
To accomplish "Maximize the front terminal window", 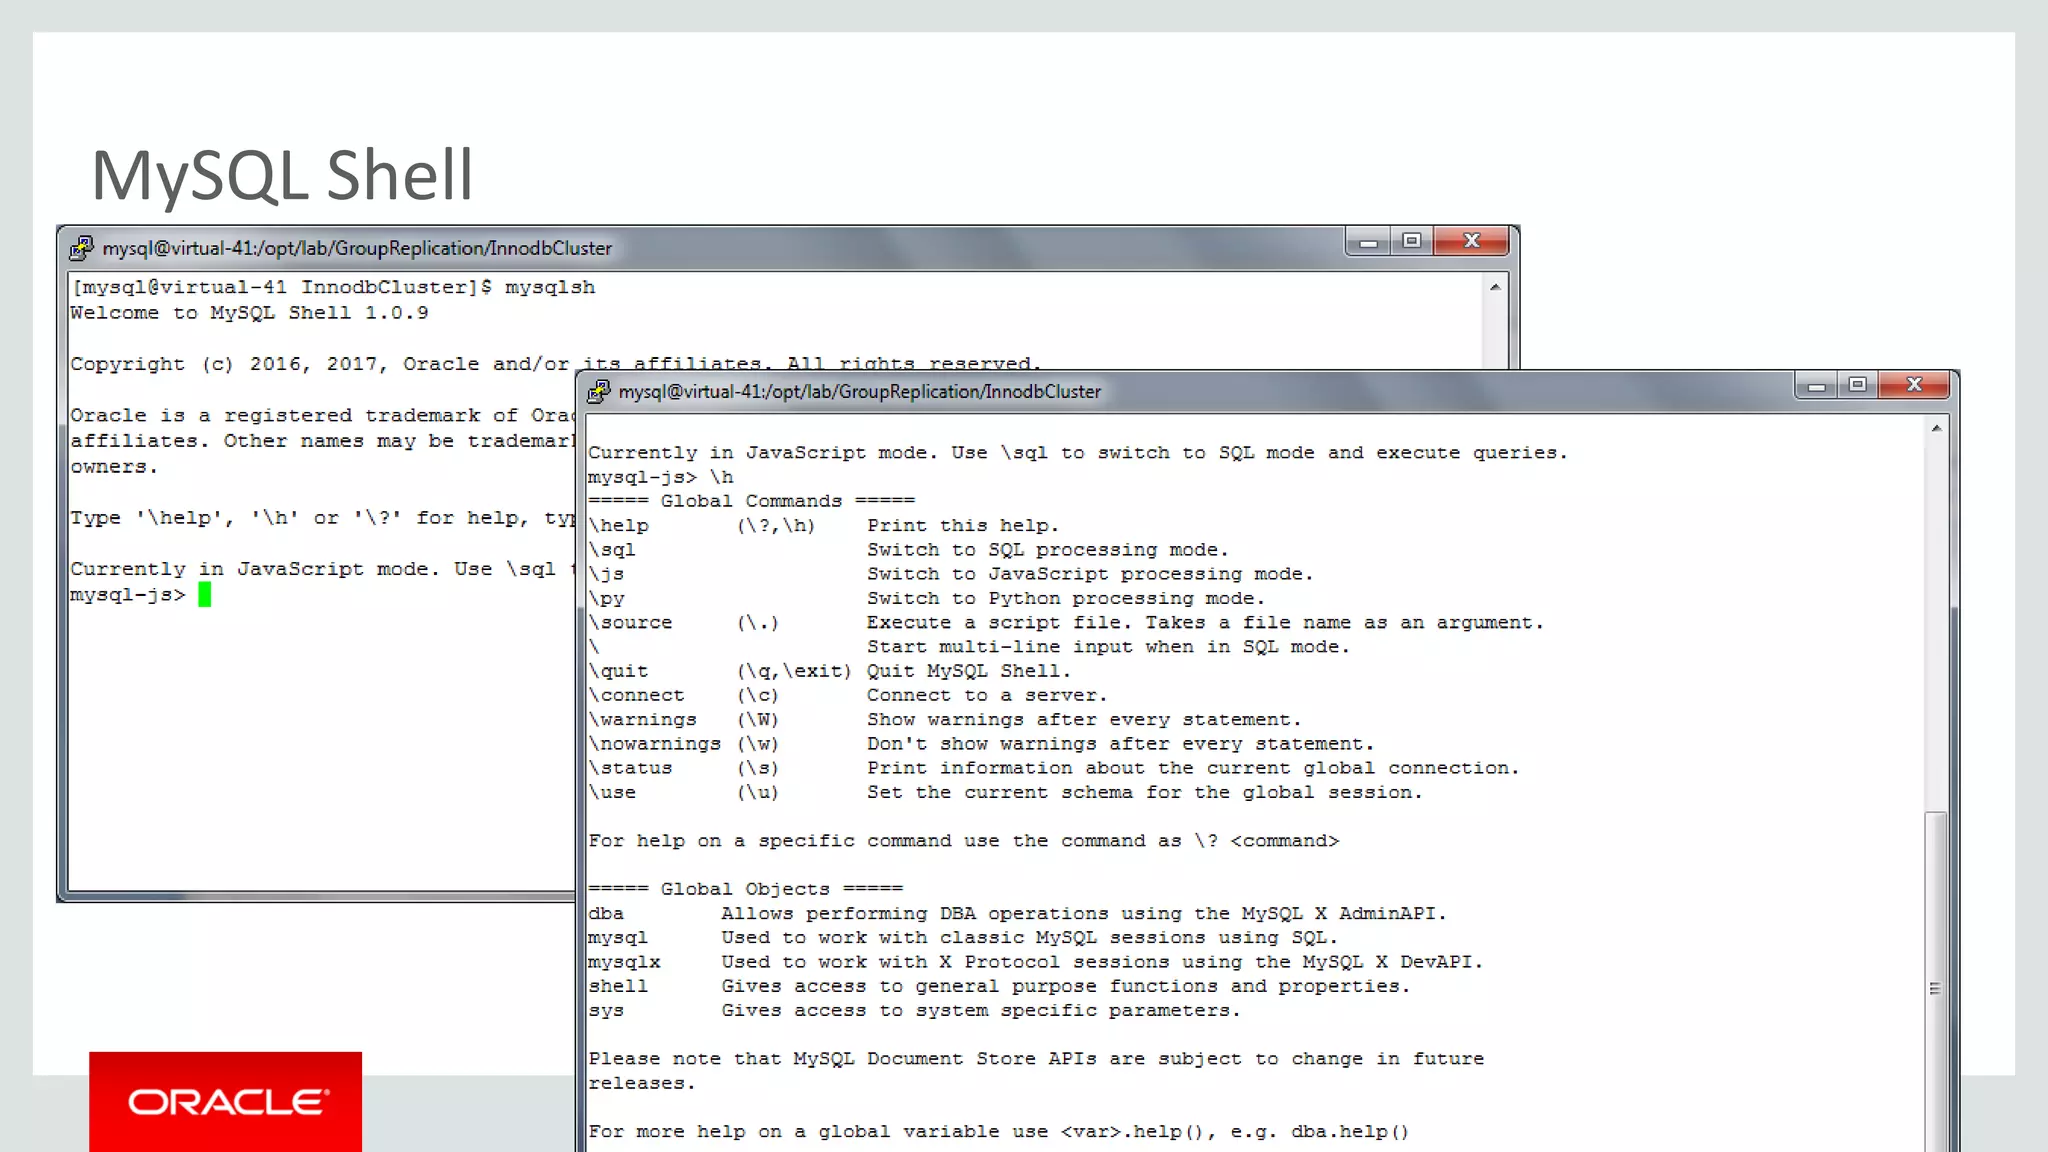I will coord(1858,385).
